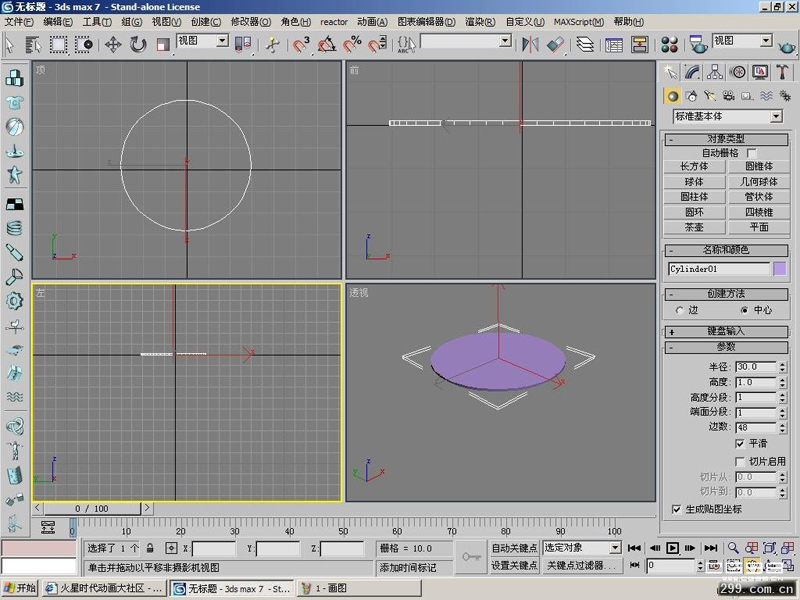Open the Layer Manager icon
The width and height of the screenshot is (800, 600).
click(x=585, y=44)
